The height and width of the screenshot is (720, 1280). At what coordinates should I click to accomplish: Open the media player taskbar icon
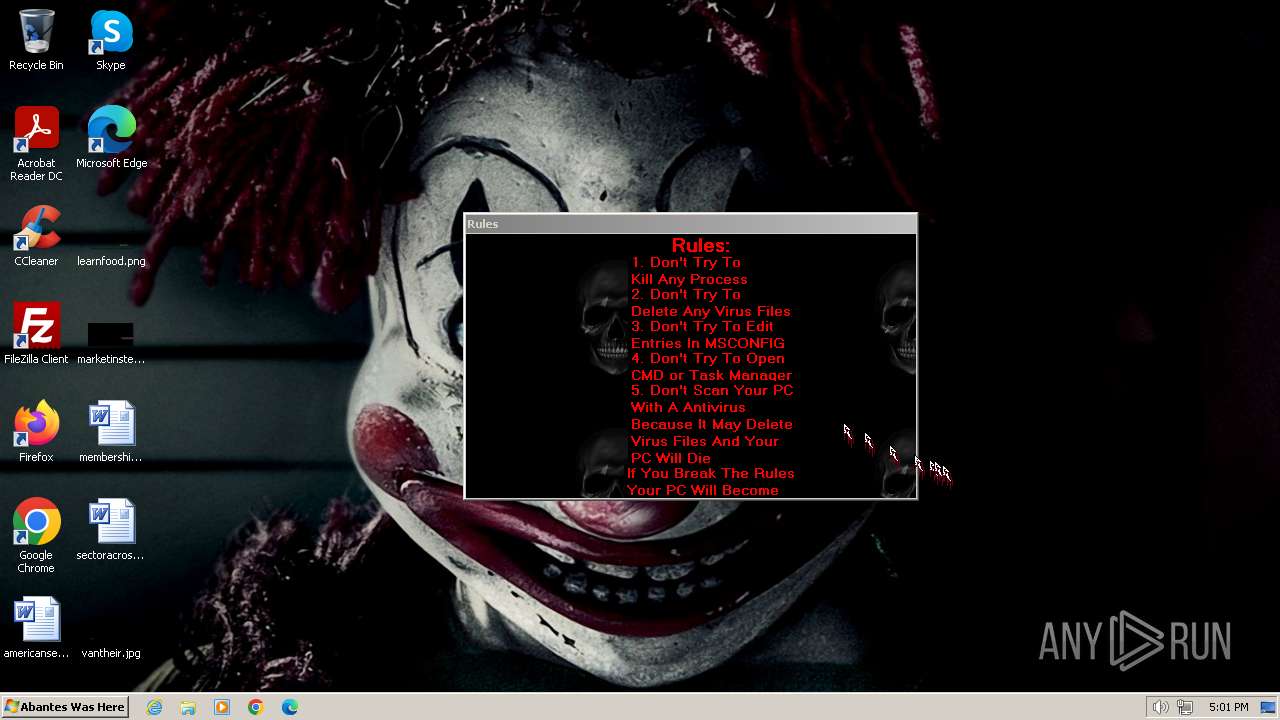tap(222, 707)
